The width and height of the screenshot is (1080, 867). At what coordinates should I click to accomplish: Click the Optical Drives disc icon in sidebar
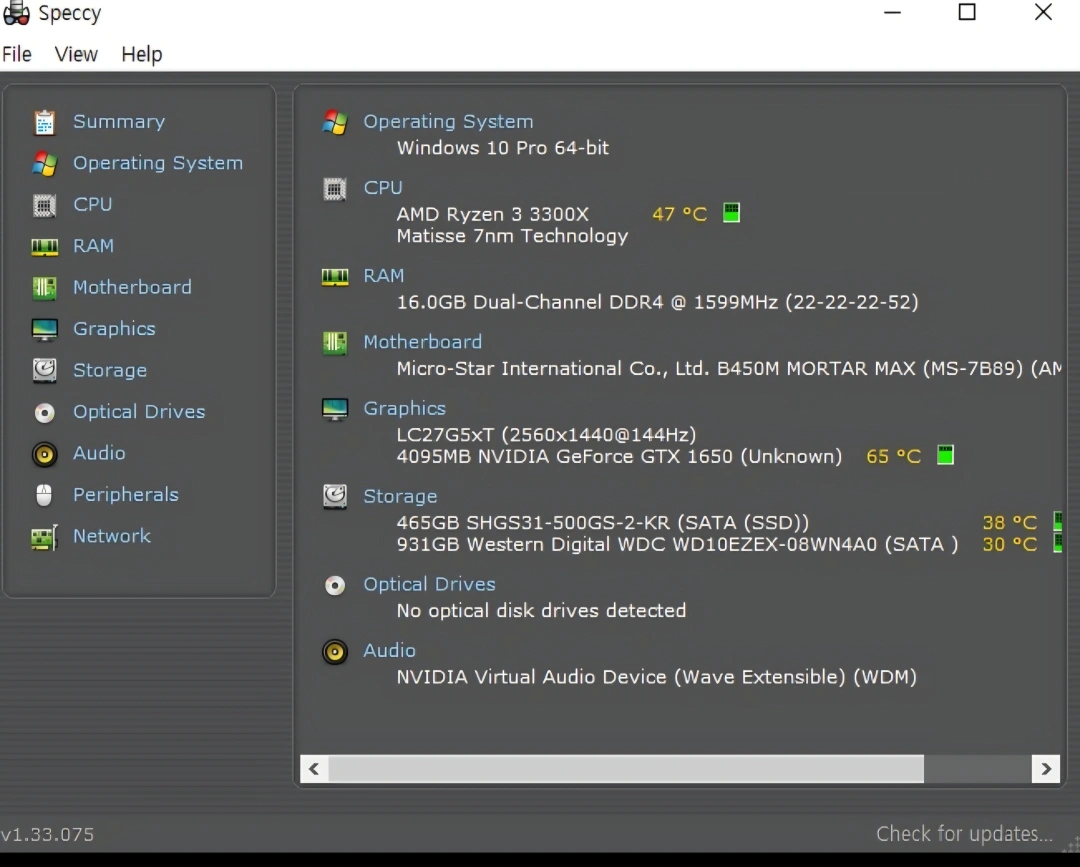pyautogui.click(x=45, y=412)
